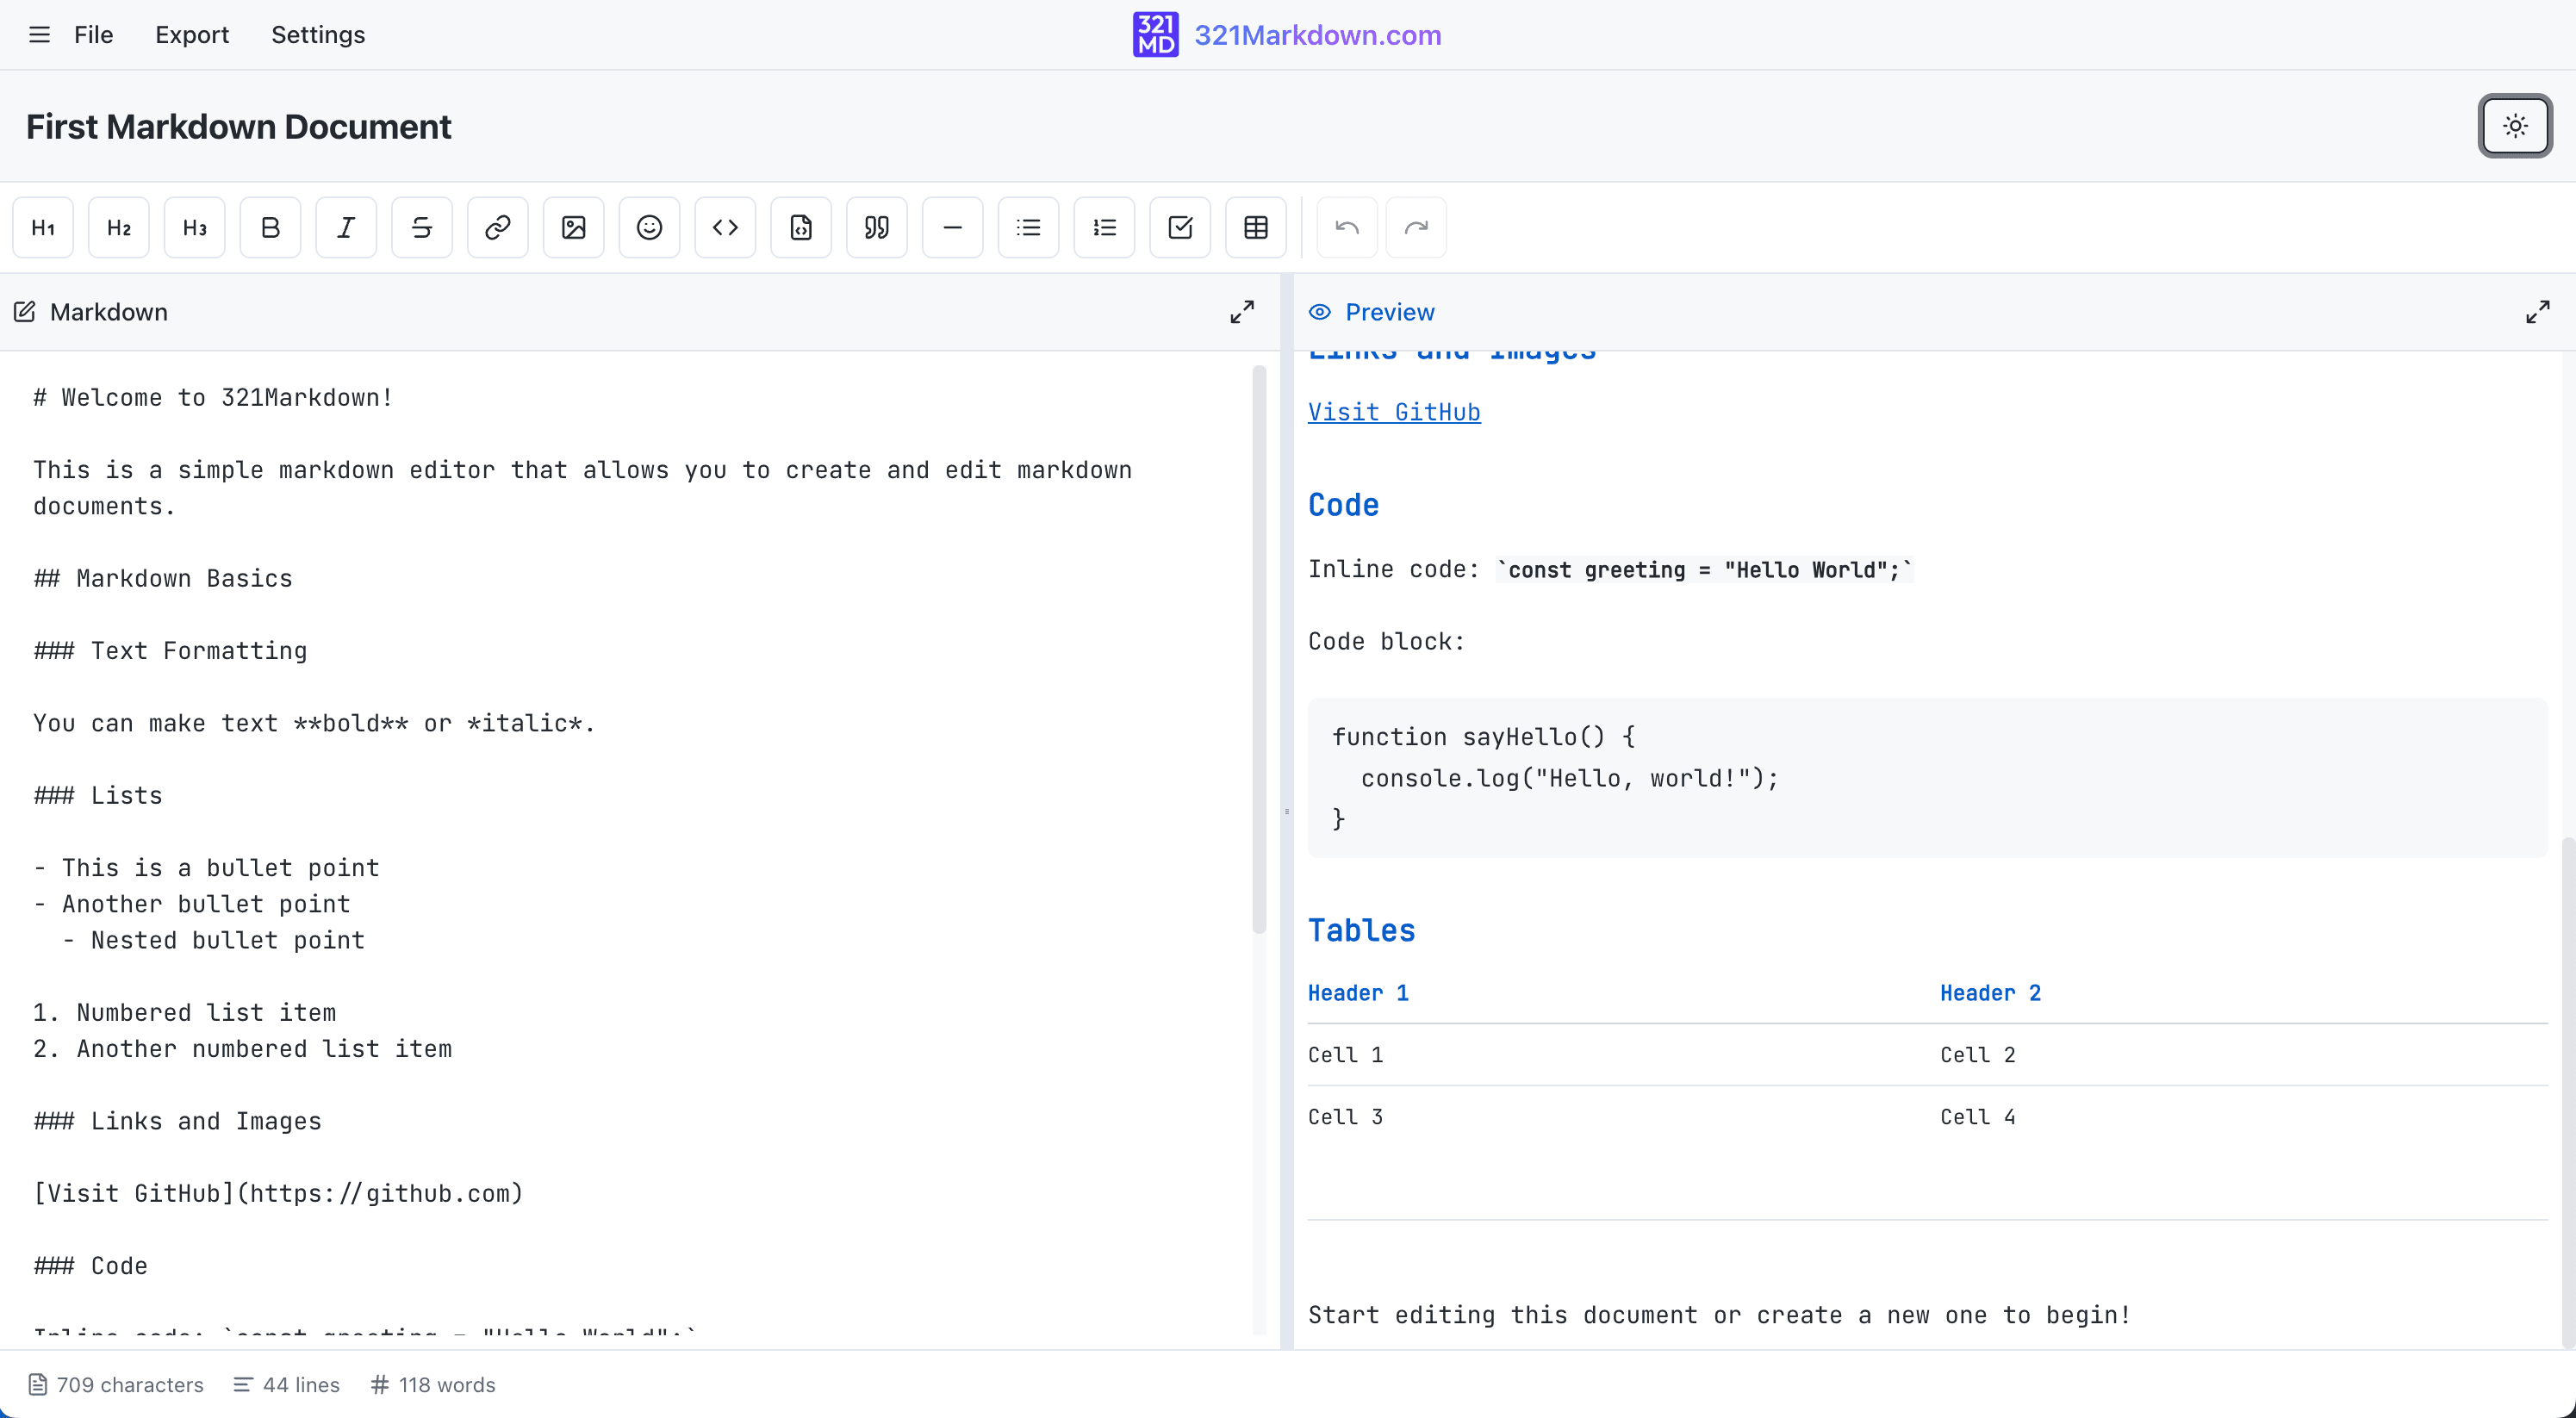
Task: Click the pane splitter handle
Action: [x=1287, y=811]
